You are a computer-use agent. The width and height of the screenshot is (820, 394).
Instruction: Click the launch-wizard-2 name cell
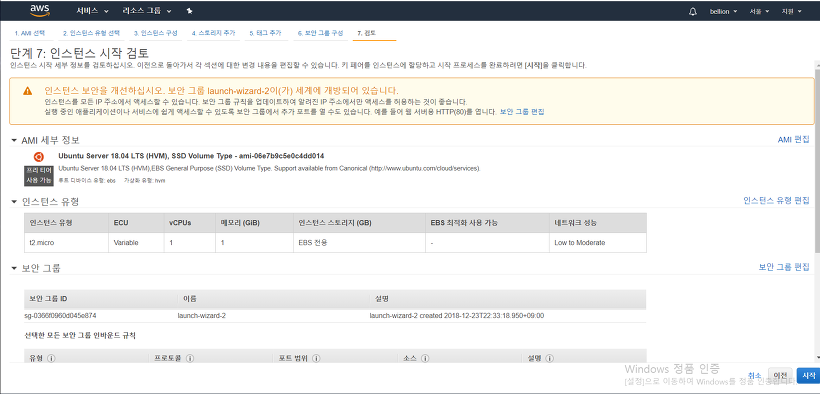click(201, 316)
